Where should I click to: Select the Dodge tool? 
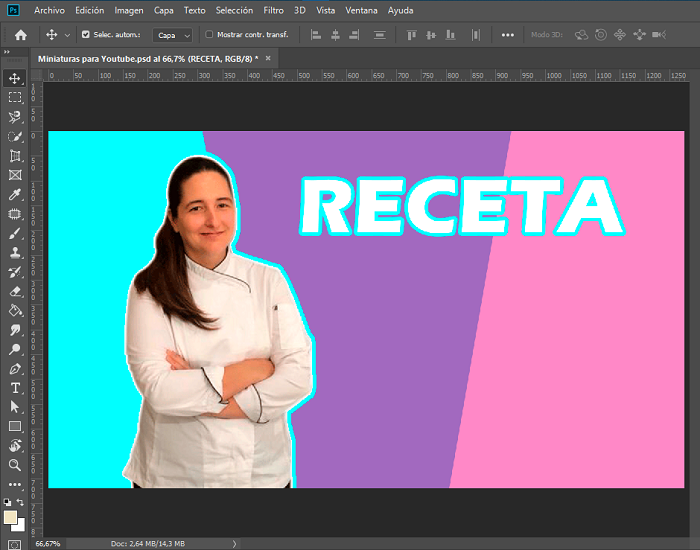[15, 349]
